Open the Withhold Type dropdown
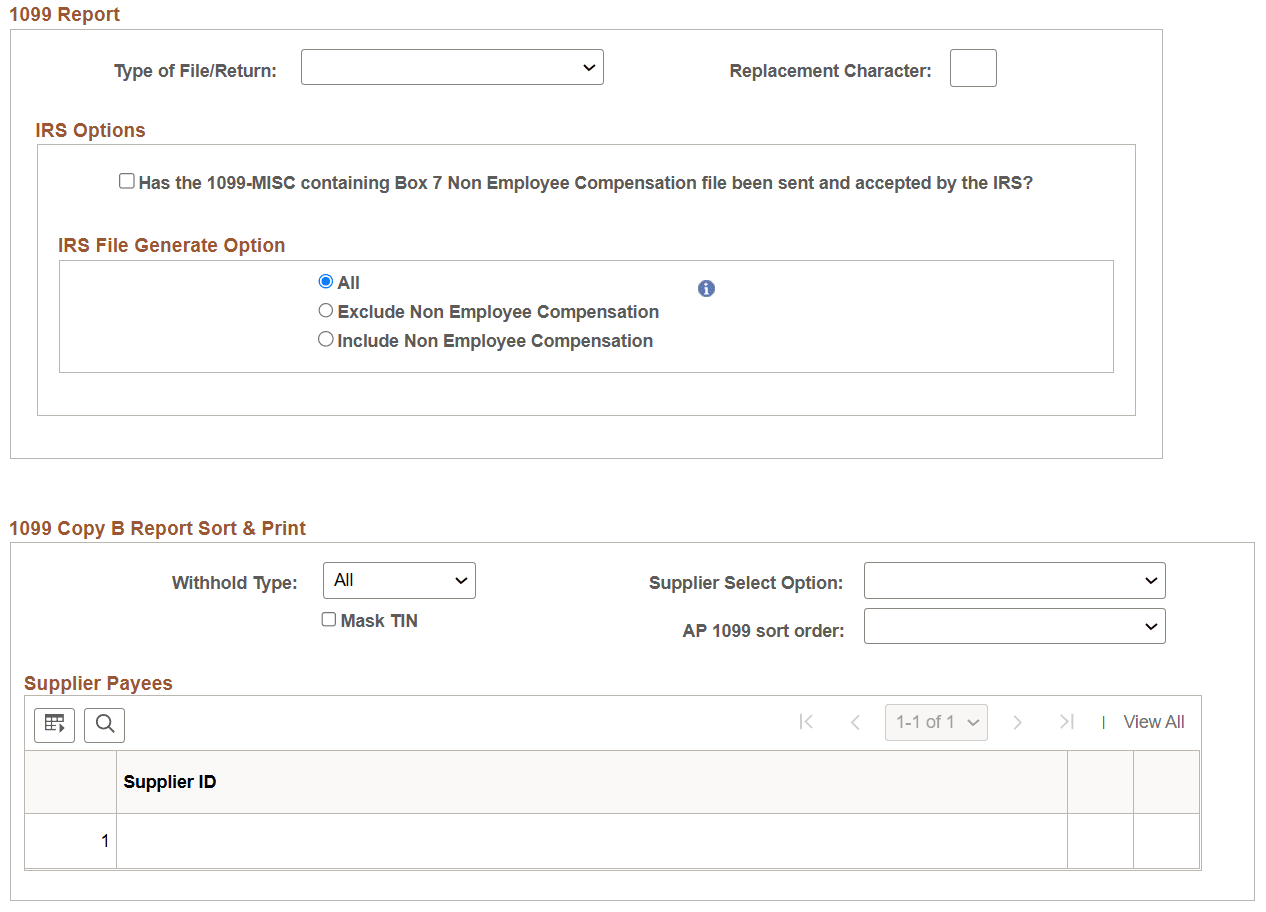Viewport: 1266px width, 912px height. (399, 580)
